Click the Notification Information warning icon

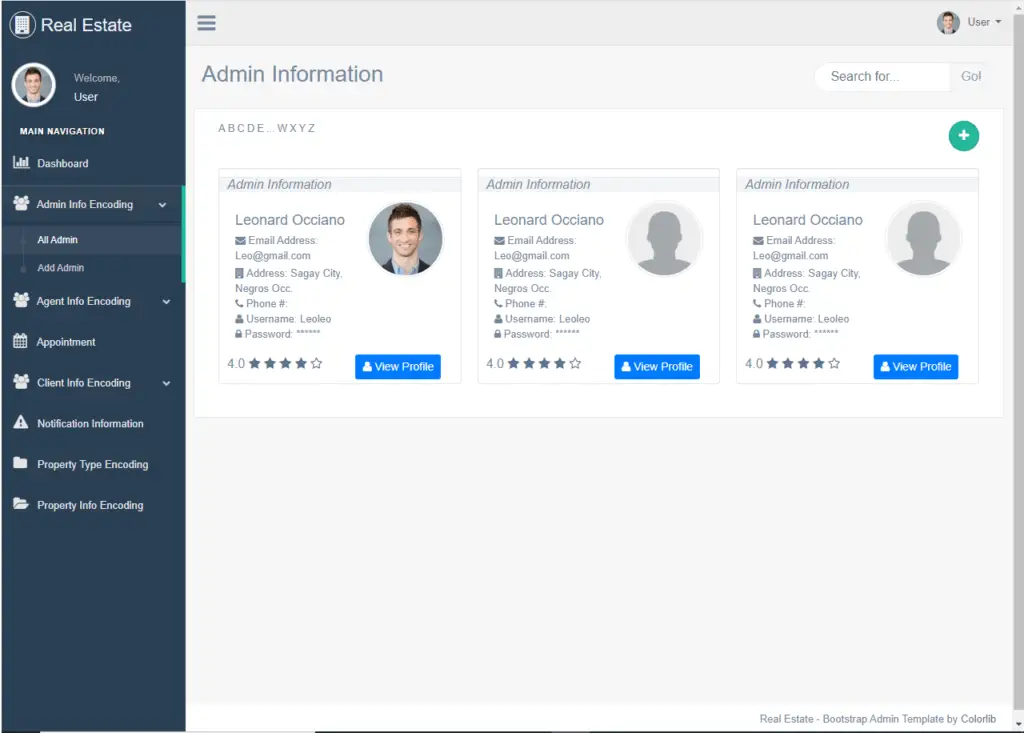(20, 423)
